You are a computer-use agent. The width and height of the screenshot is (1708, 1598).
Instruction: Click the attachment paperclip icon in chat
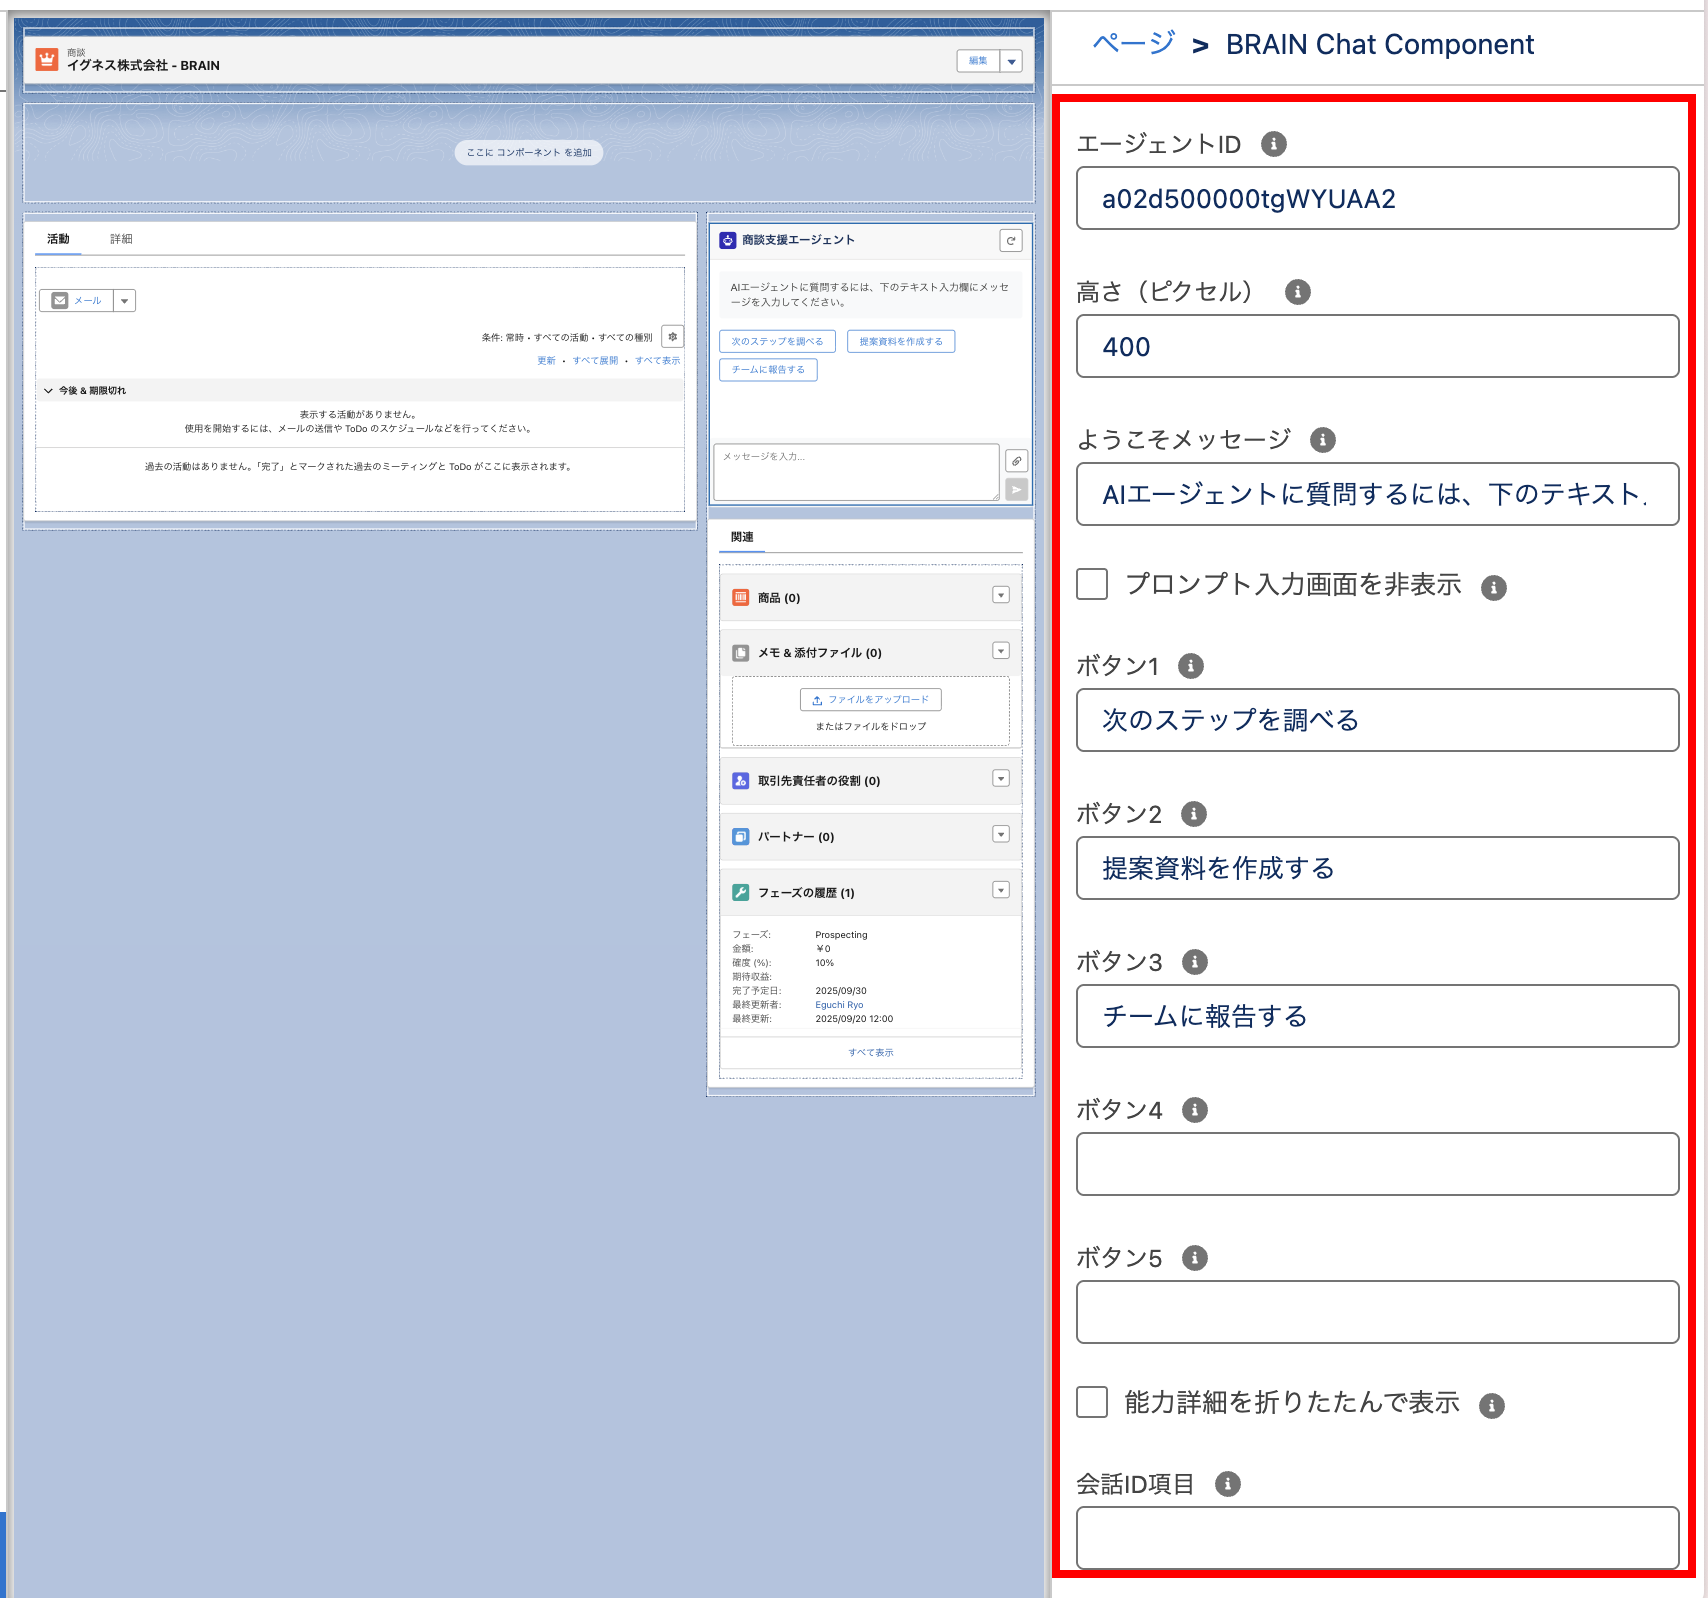tap(1016, 461)
